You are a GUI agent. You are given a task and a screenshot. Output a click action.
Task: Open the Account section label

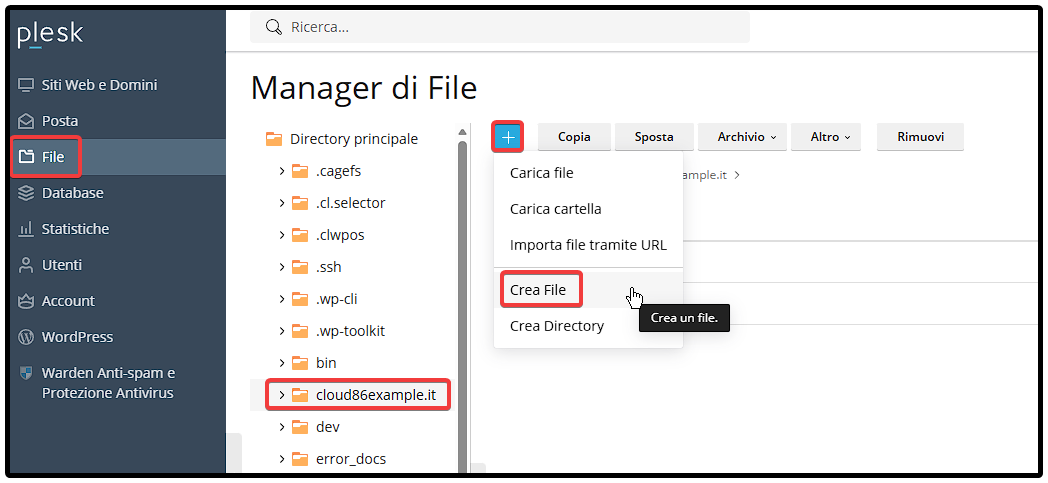[68, 301]
